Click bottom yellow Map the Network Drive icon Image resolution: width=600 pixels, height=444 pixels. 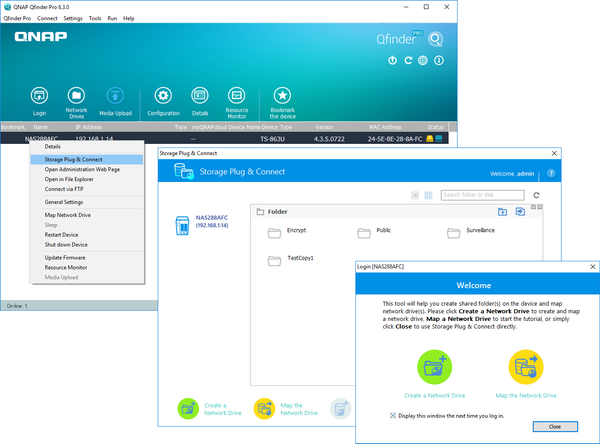coord(264,409)
